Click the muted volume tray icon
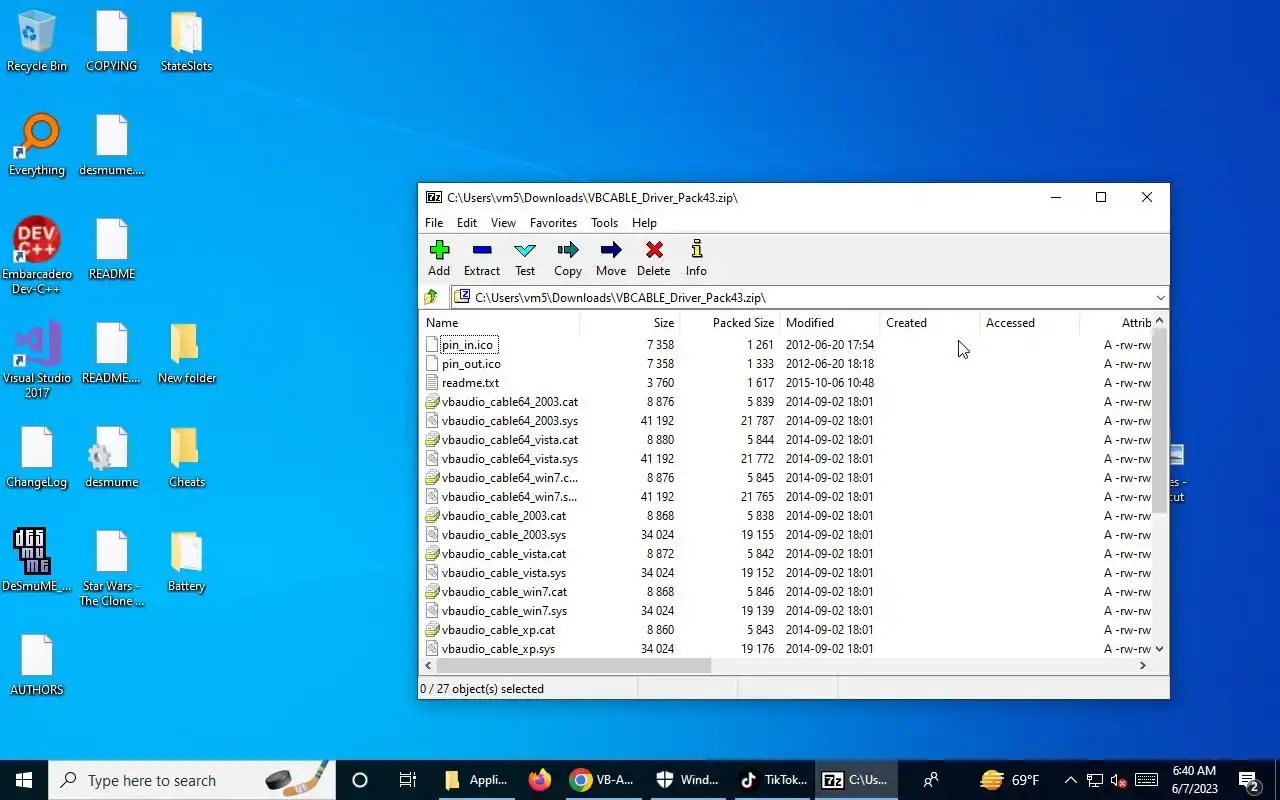 [1119, 780]
